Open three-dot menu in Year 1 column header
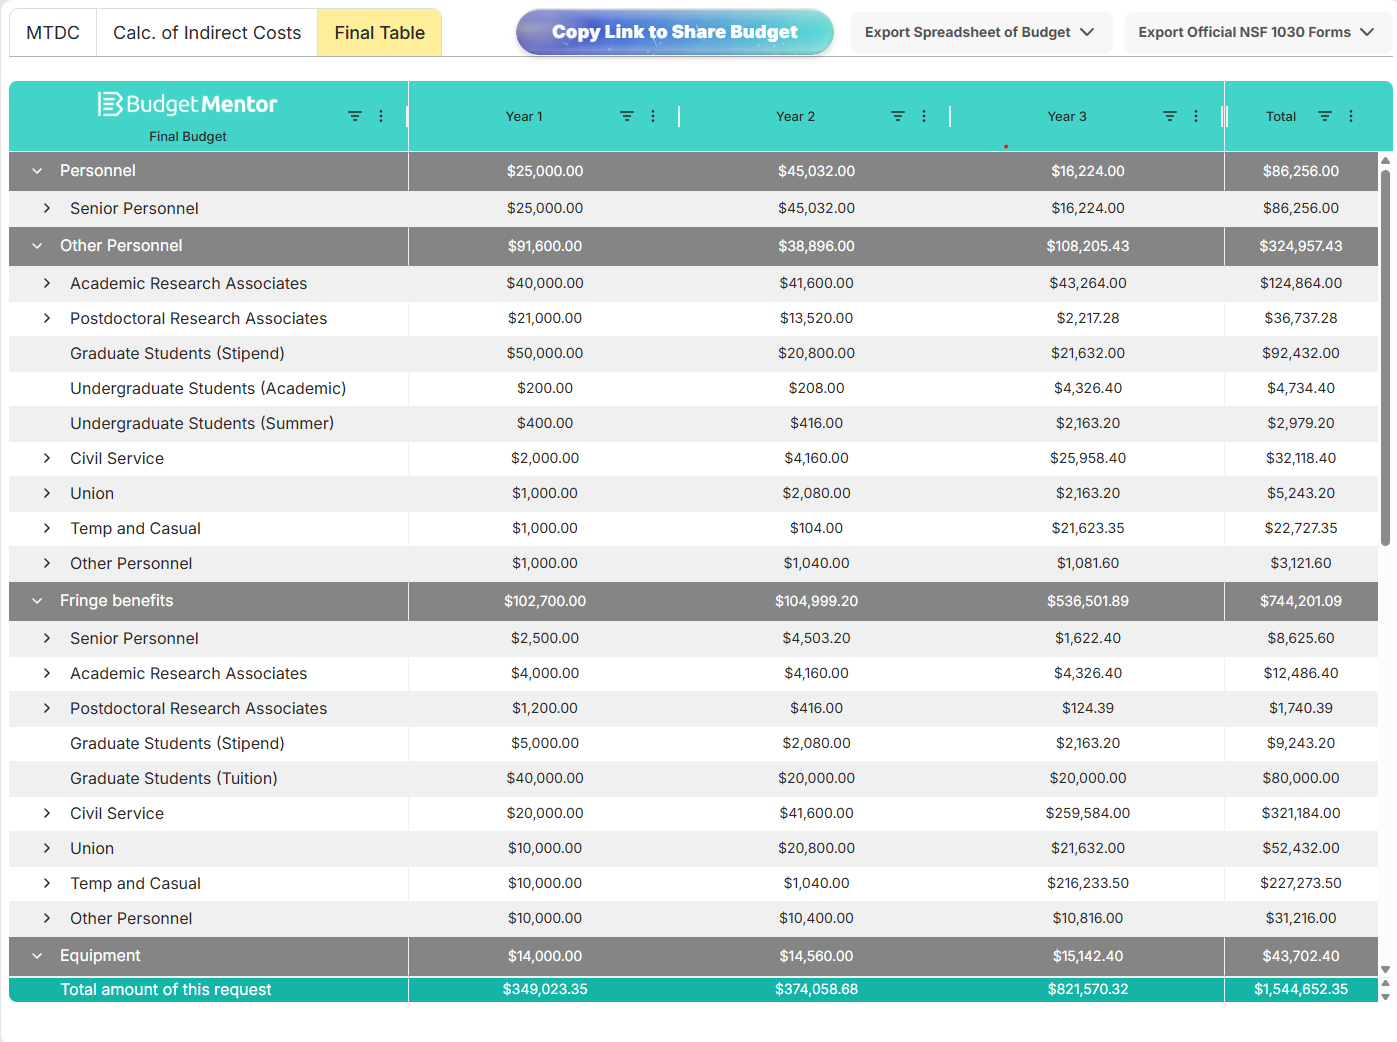1397x1042 pixels. [x=653, y=116]
